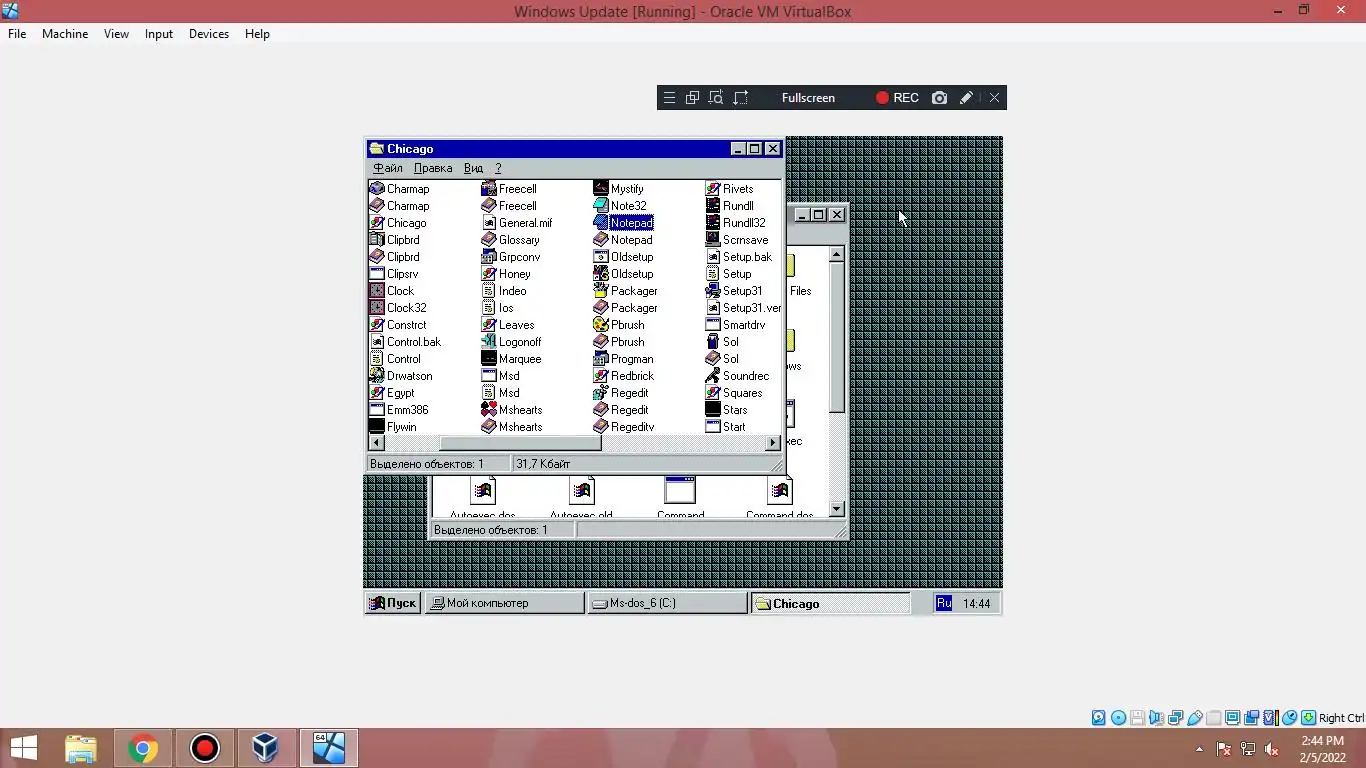Select the Stars screensaver file
This screenshot has width=1366, height=768.
[727, 410]
